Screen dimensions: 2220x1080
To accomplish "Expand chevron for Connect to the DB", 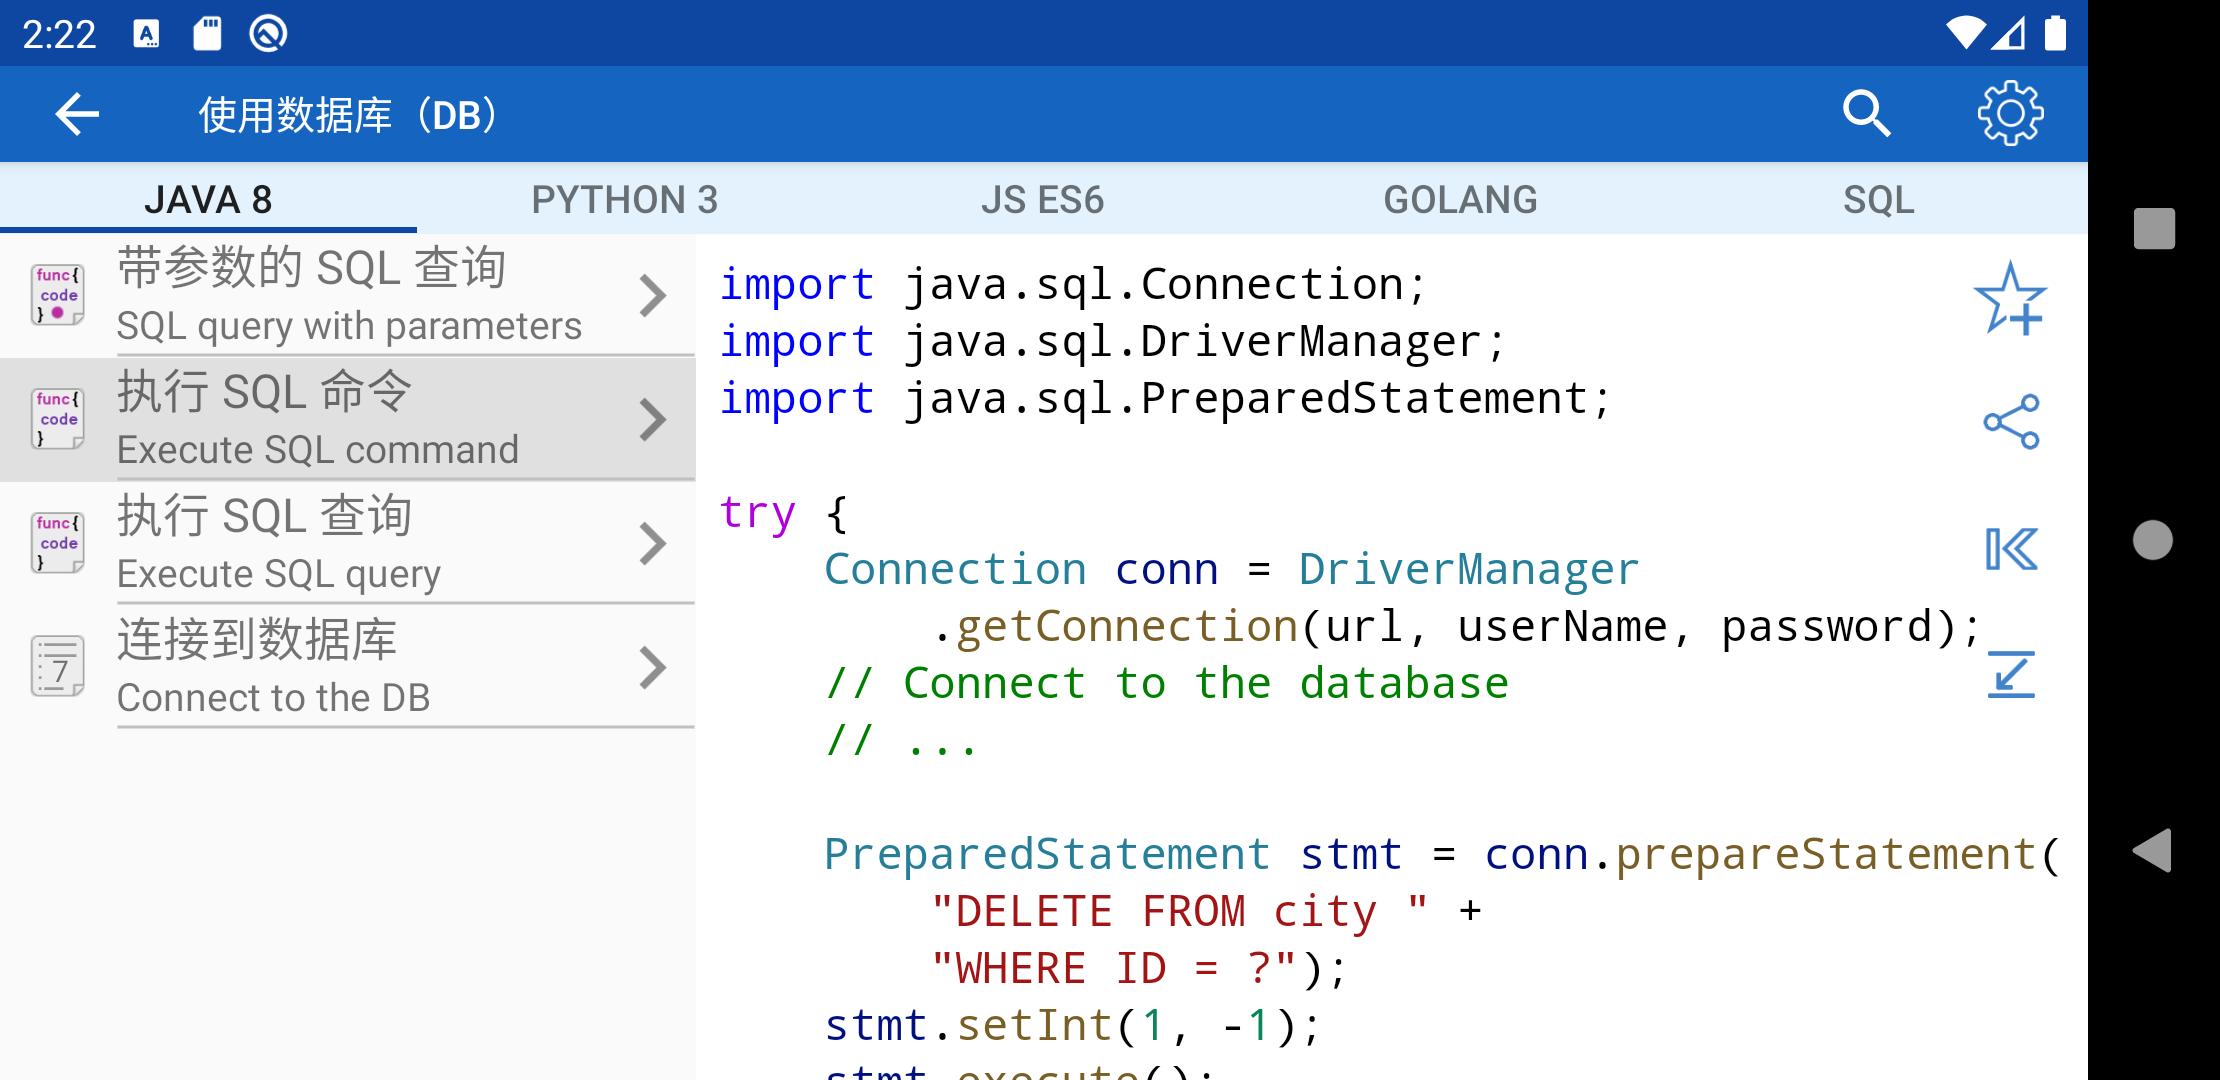I will point(652,668).
